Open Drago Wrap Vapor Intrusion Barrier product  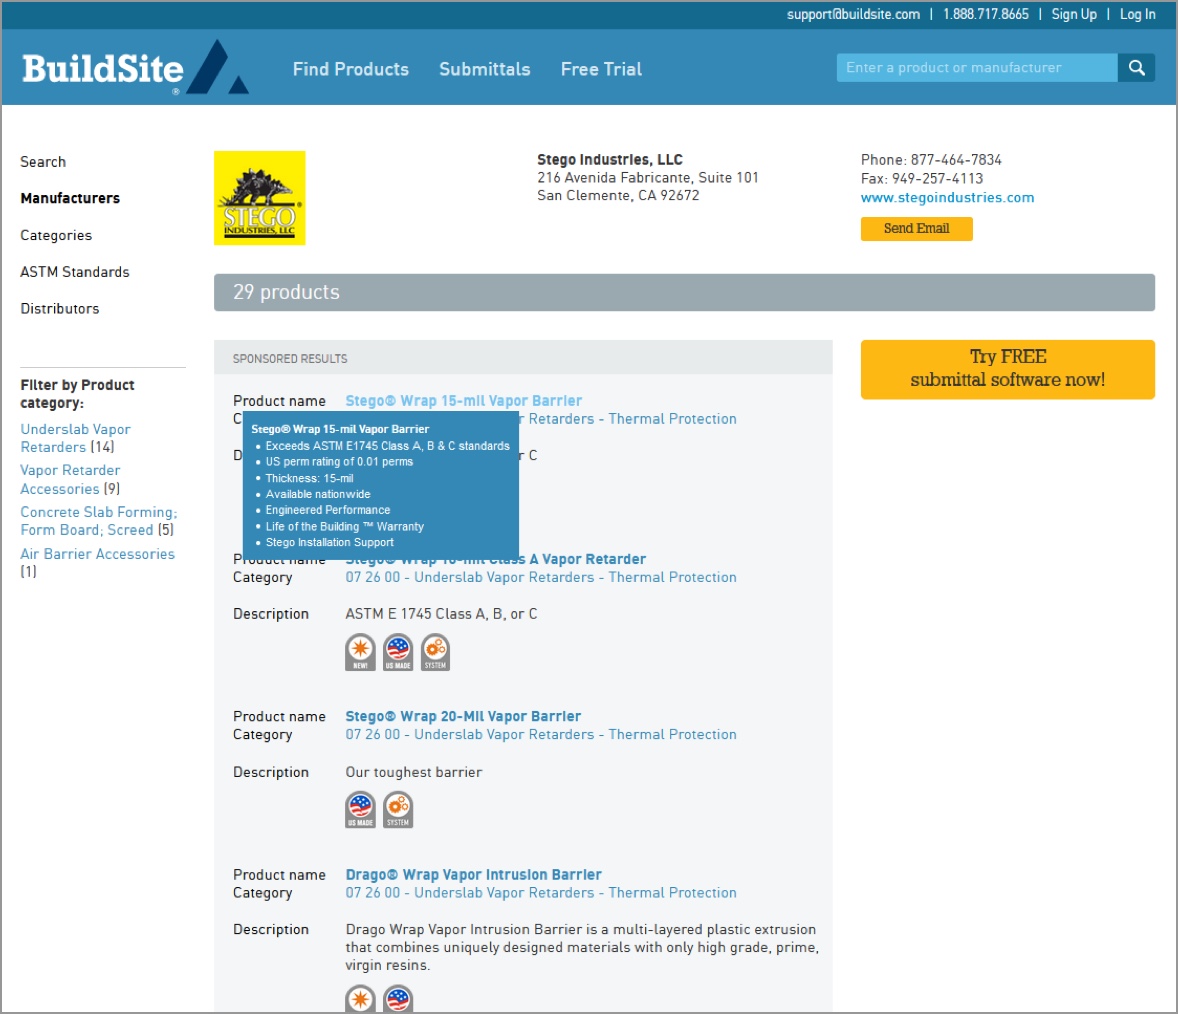click(x=473, y=874)
